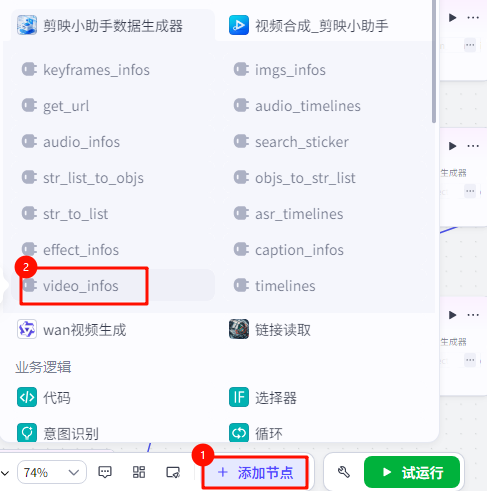Click the node list vertical scrollbar
This screenshot has width=487, height=491.
pos(434,61)
